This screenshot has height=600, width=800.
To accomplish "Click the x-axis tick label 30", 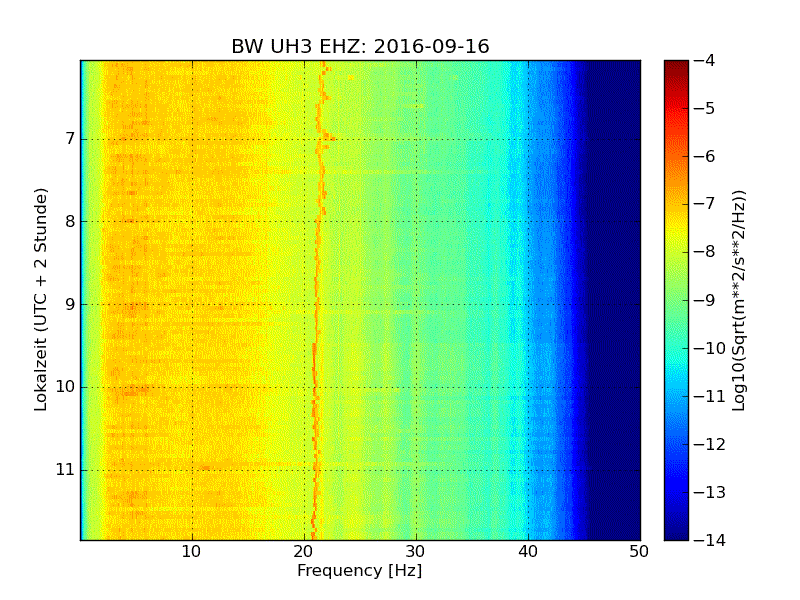I will (x=416, y=552).
